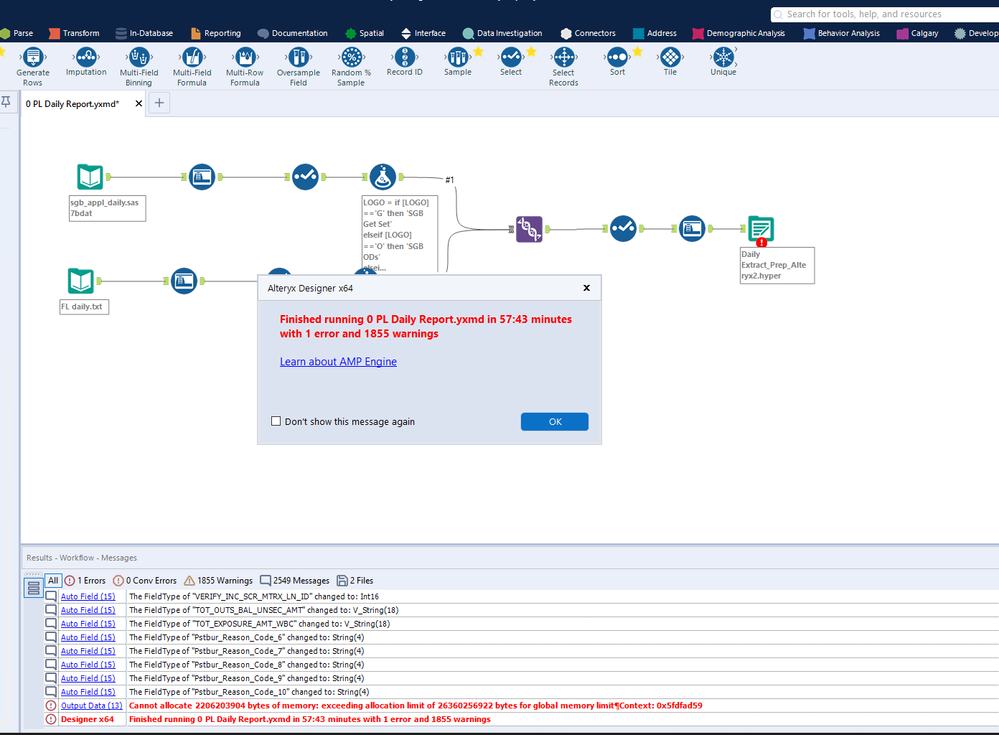The height and width of the screenshot is (735, 999).
Task: Open the Demographic Analysis tool category
Action: point(739,33)
